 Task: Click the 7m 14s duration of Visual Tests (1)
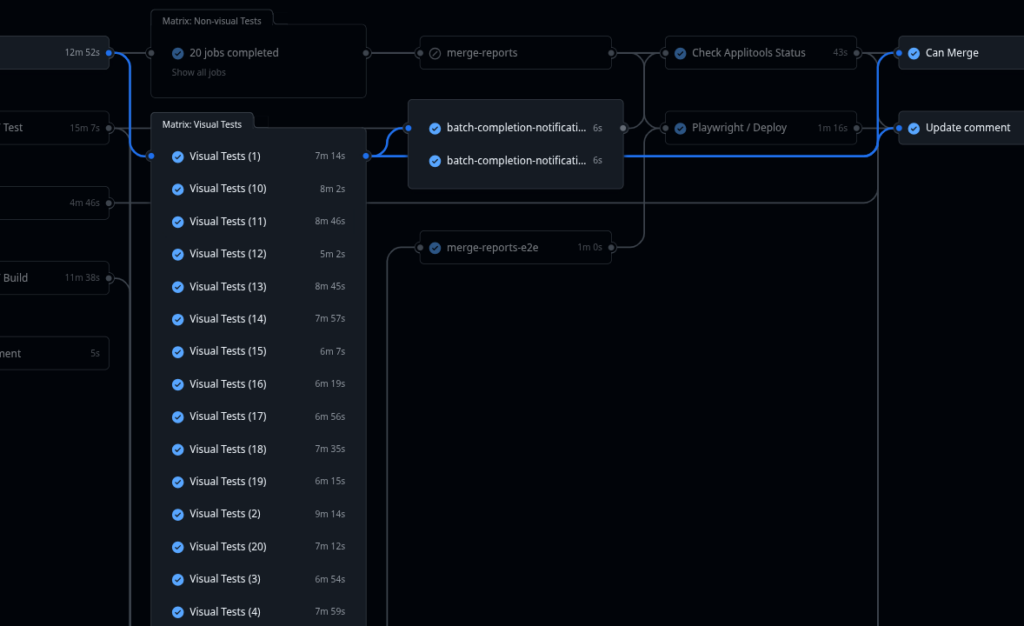click(330, 156)
